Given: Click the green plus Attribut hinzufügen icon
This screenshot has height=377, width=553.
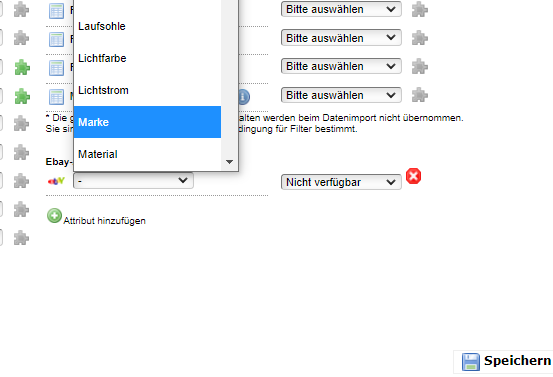Looking at the screenshot, I should point(54,216).
